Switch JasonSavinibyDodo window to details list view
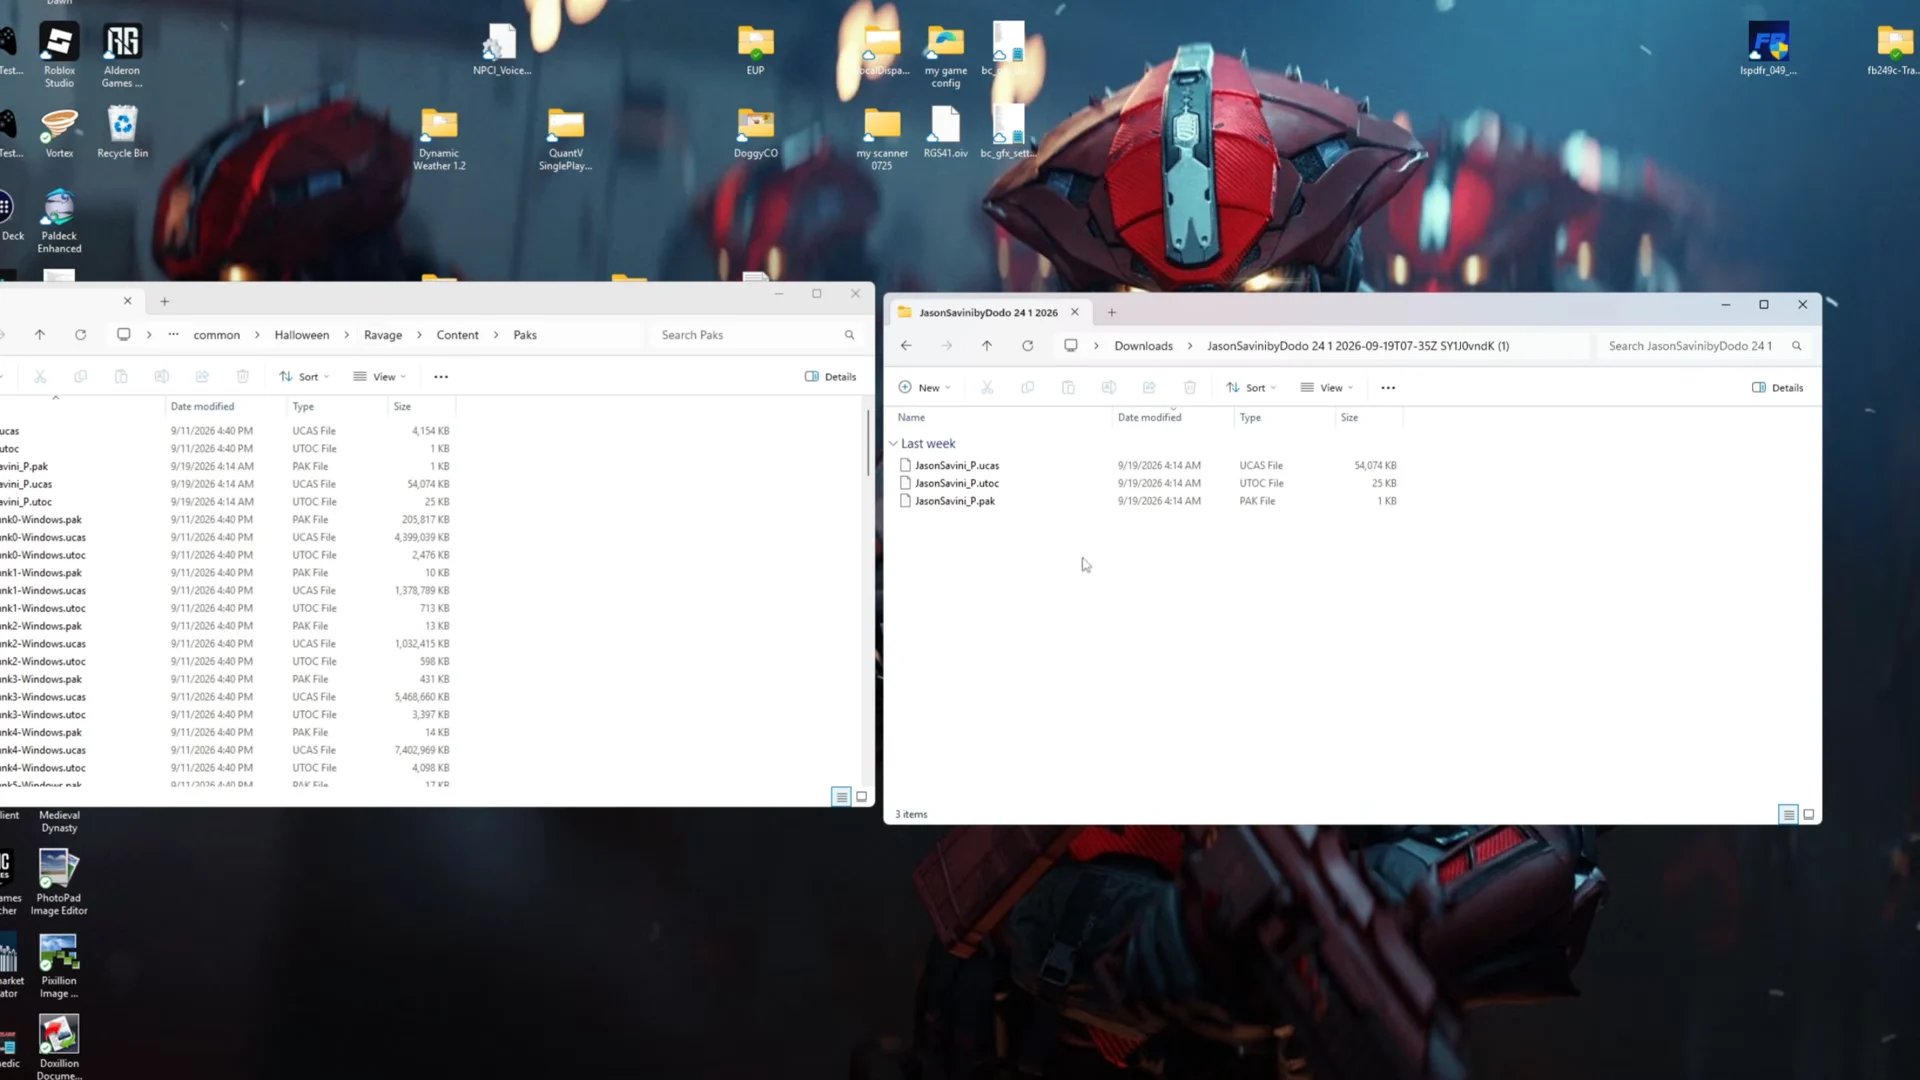 click(x=1788, y=815)
